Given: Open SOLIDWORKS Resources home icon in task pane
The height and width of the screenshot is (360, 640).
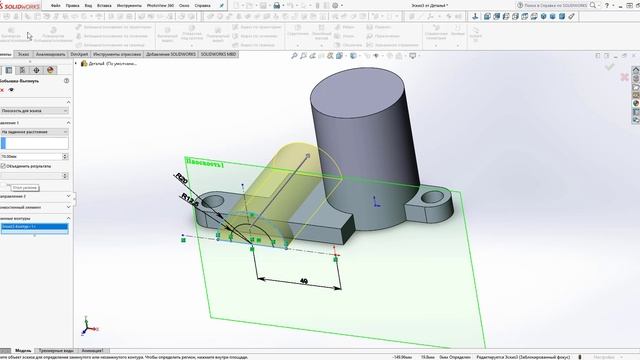Looking at the screenshot, I should coord(636,70).
